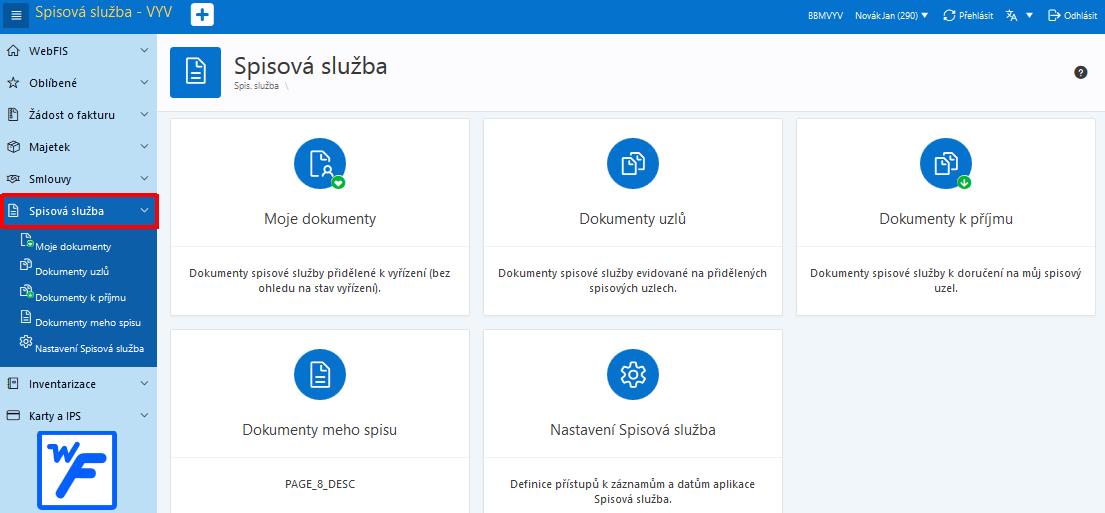Viewport: 1105px width, 513px height.
Task: Click the Spisová služba page header document icon
Action: [x=195, y=73]
